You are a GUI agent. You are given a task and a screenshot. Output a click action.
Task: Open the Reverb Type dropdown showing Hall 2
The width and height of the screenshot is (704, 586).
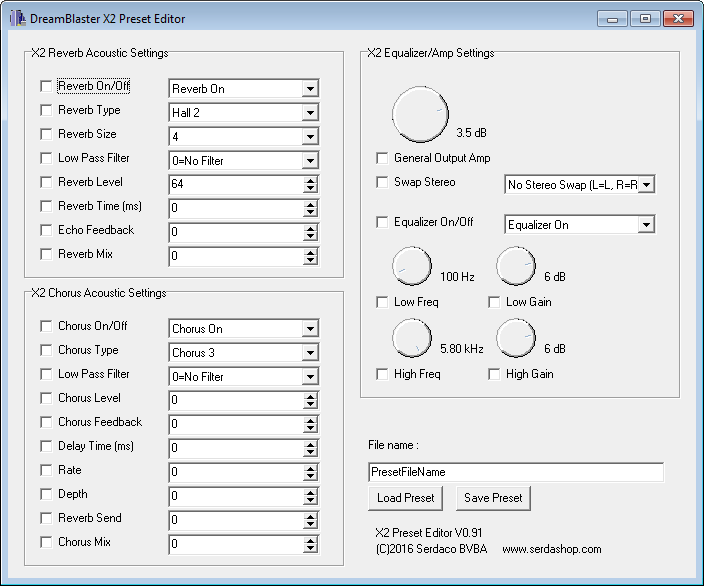310,113
